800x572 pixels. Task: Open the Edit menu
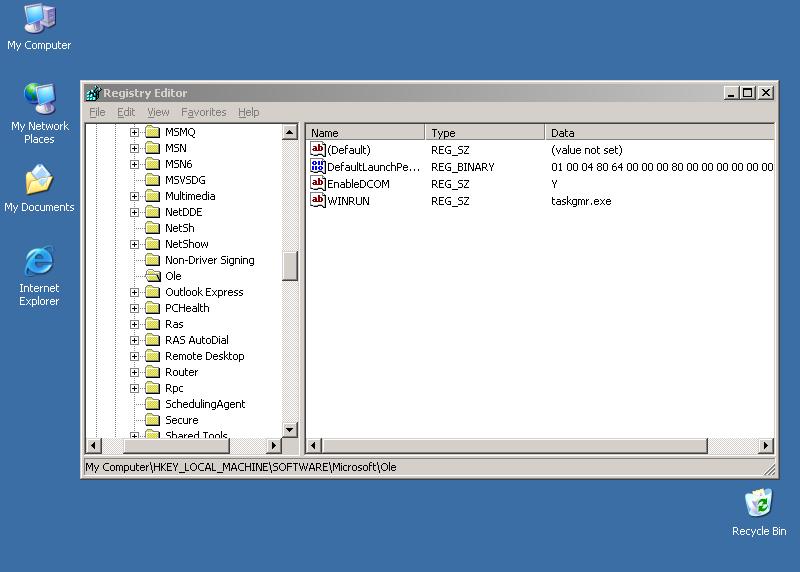coord(126,112)
